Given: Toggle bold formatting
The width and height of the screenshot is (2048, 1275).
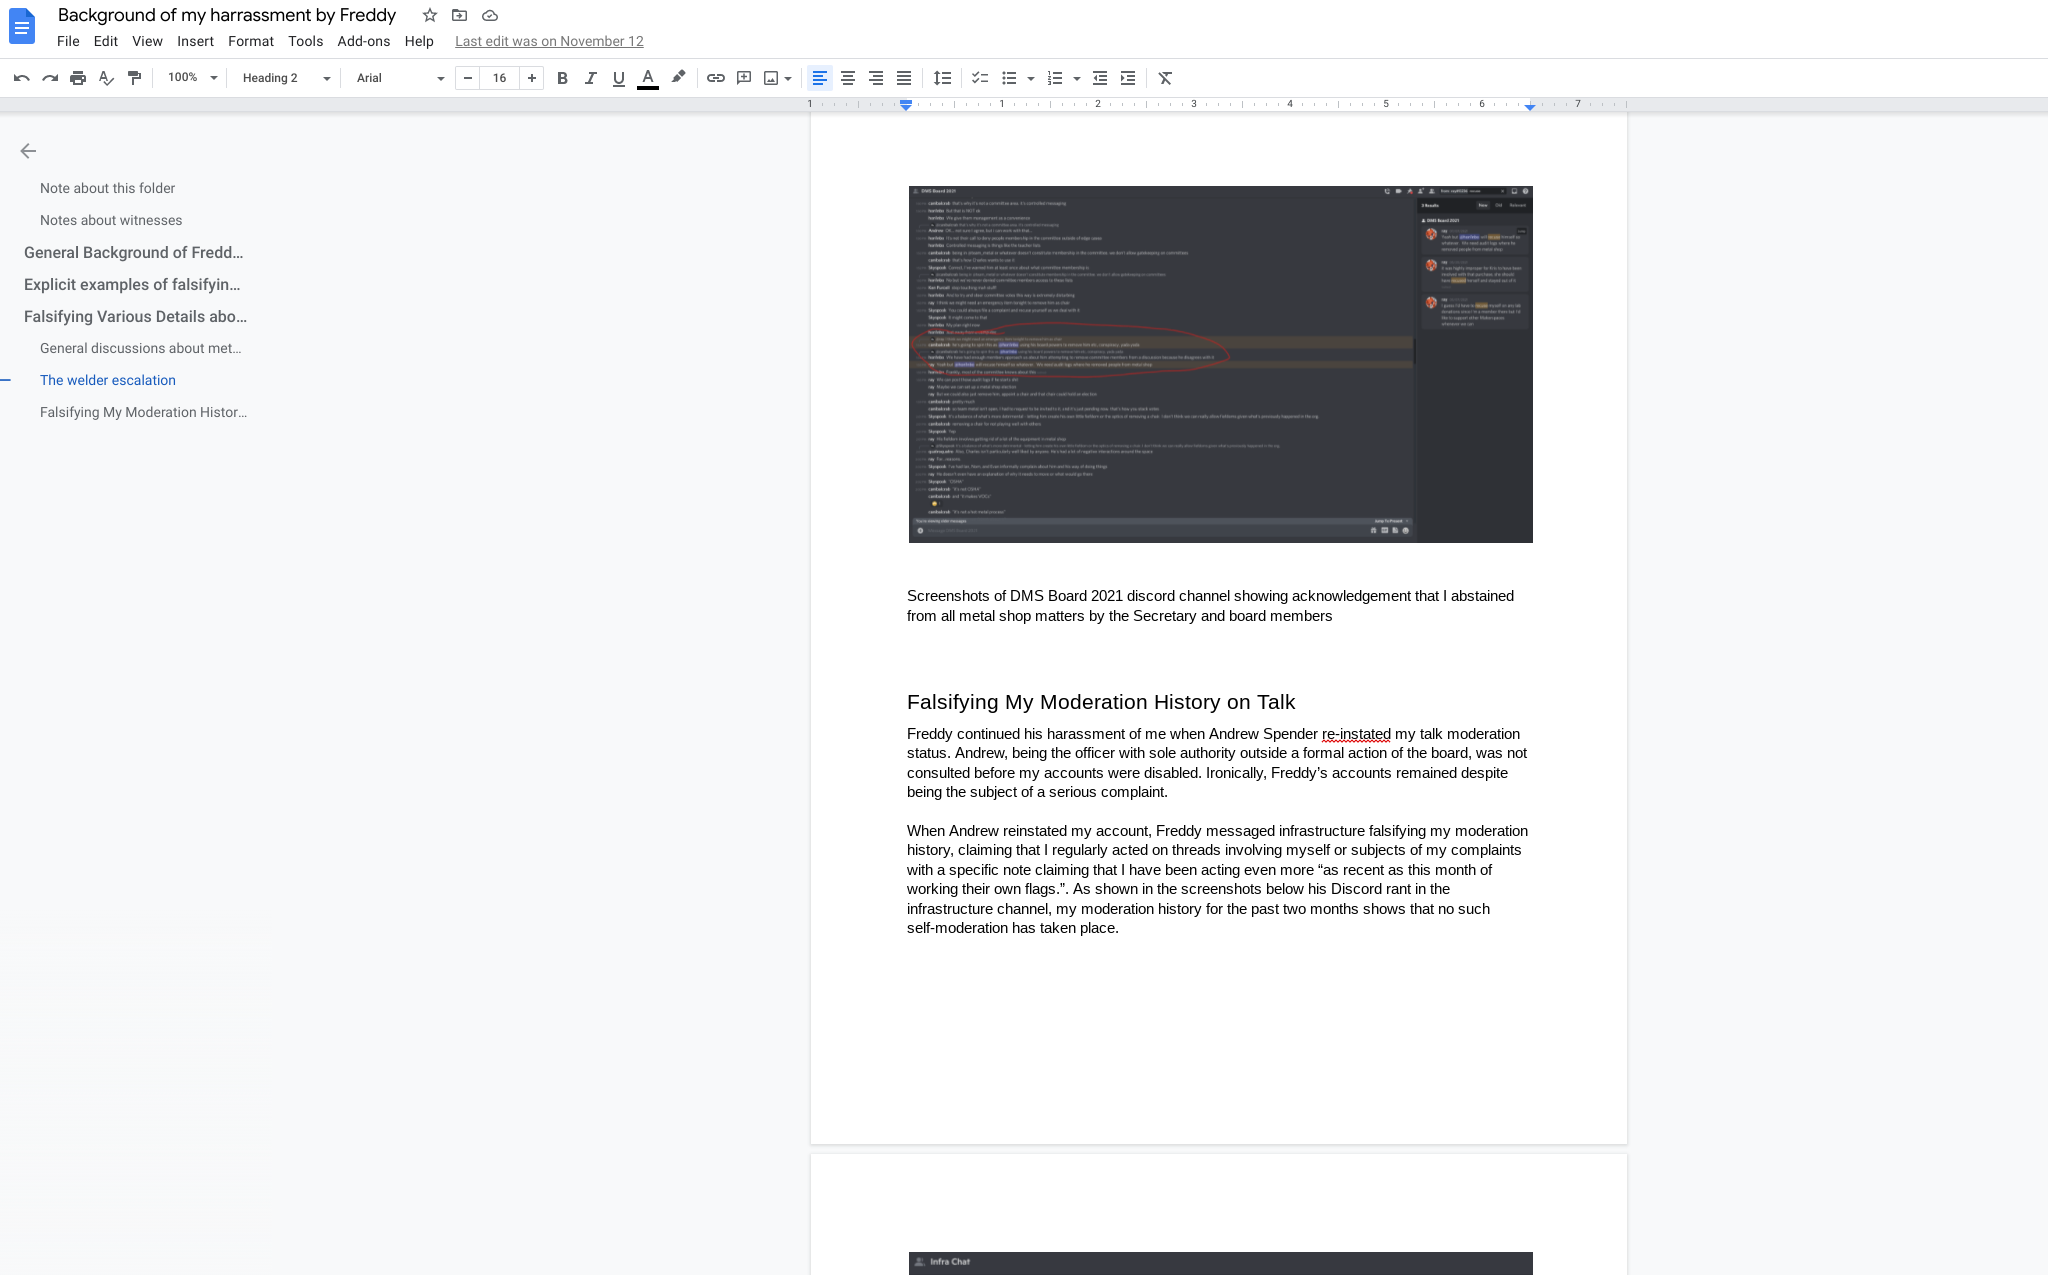Looking at the screenshot, I should point(562,78).
